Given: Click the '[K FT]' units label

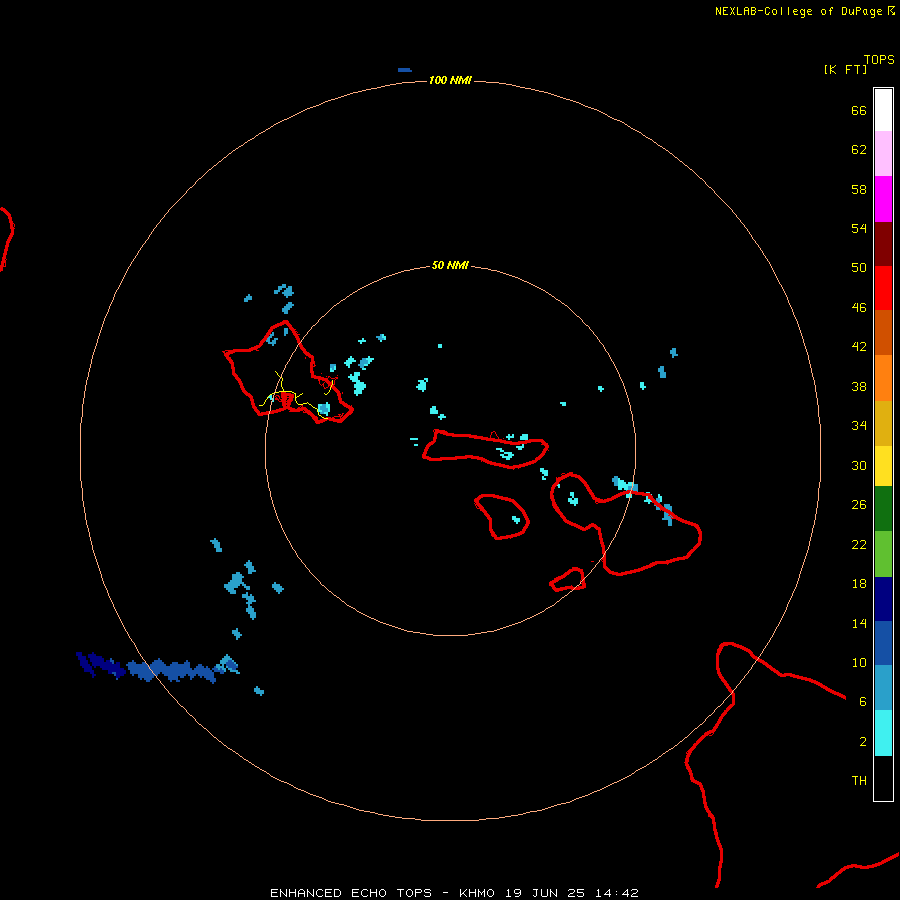Looking at the screenshot, I should coord(845,69).
